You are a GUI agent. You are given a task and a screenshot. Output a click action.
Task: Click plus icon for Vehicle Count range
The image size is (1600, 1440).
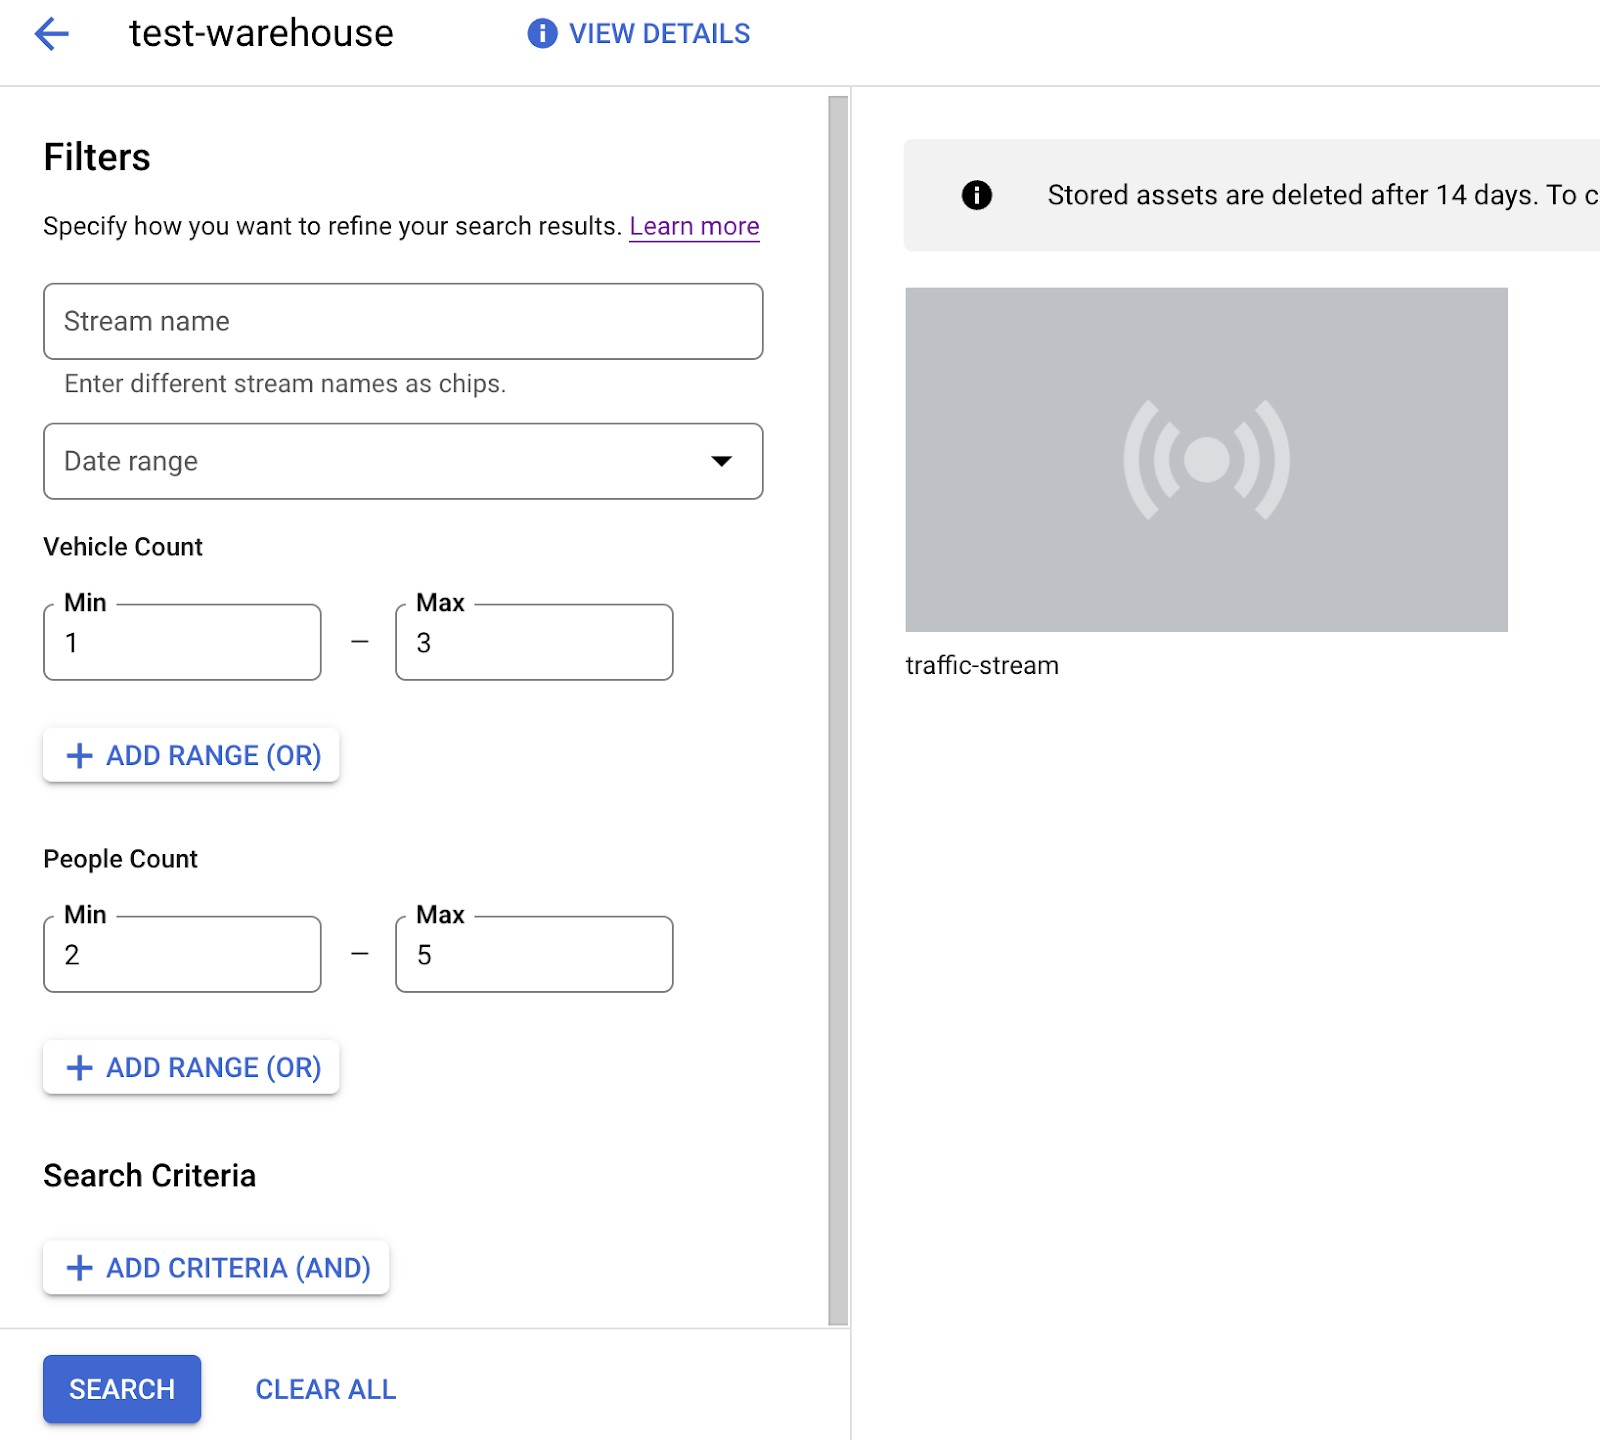tap(79, 756)
